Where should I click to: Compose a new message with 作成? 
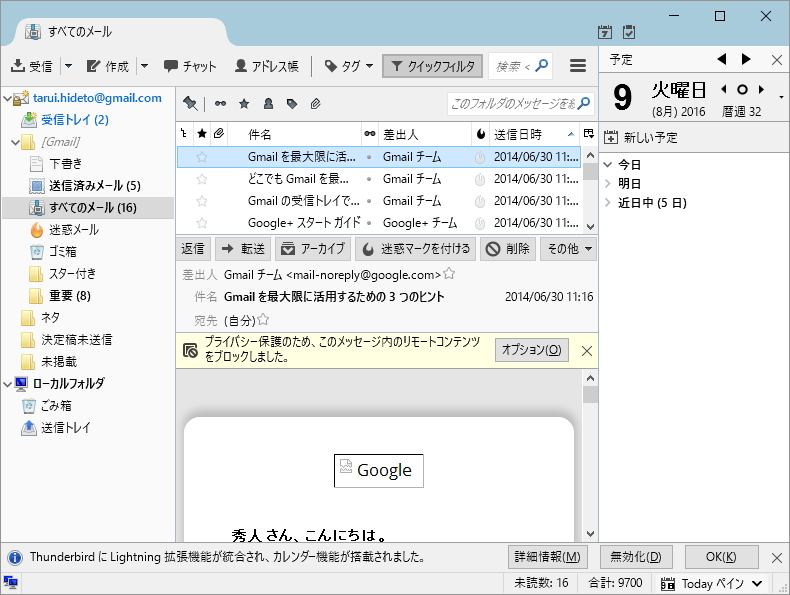pos(107,66)
